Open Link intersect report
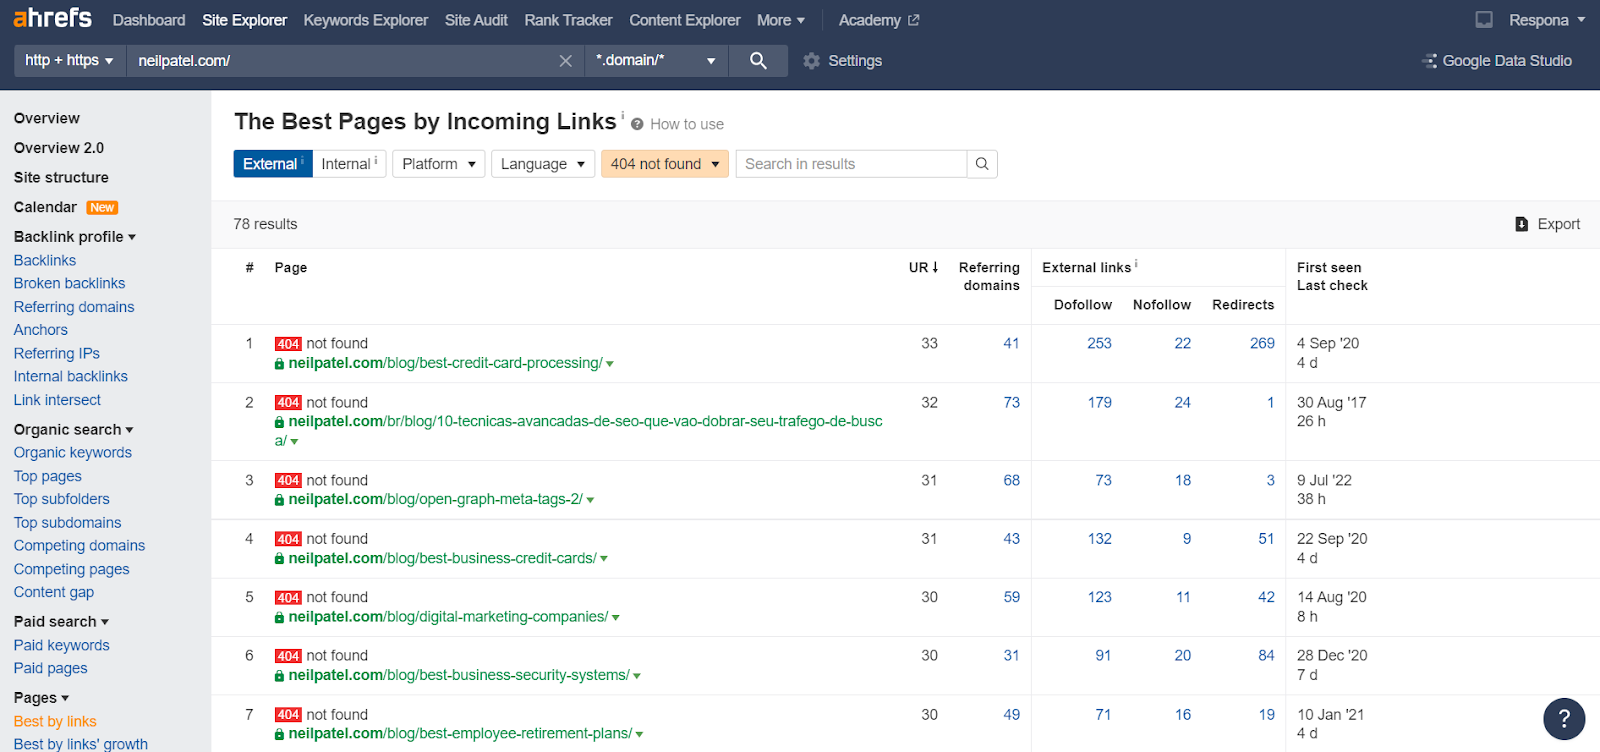1600x752 pixels. tap(57, 400)
